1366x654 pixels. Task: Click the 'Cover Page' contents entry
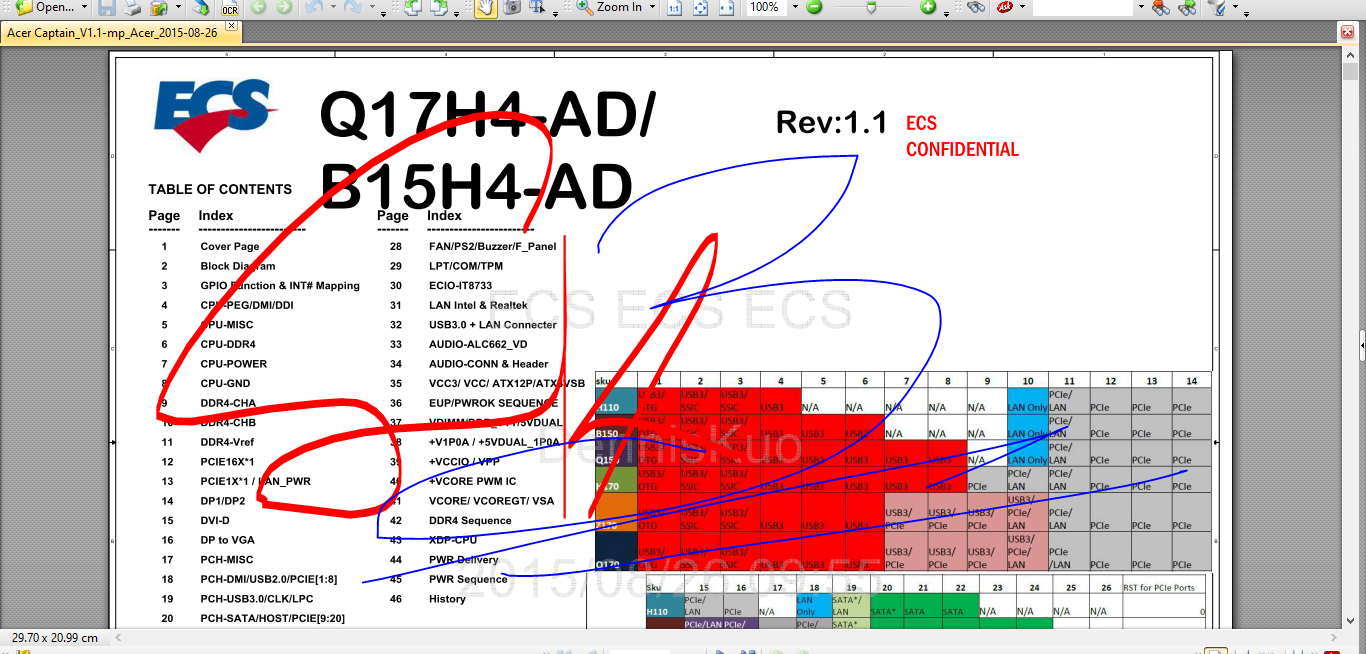point(229,246)
